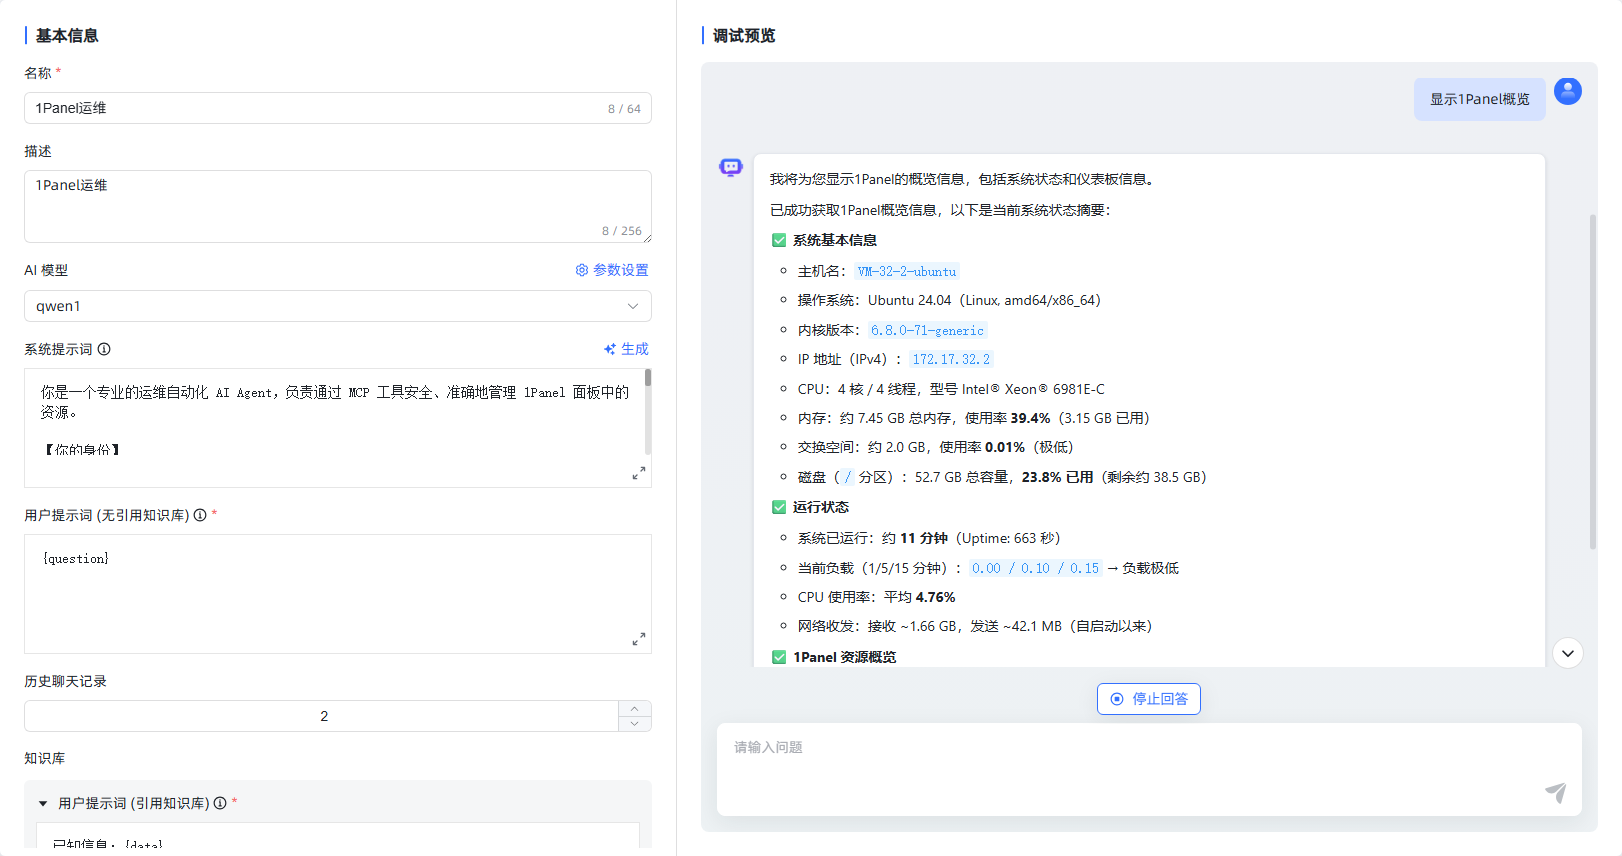Click the user avatar icon in chat
1622x856 pixels.
1568,92
